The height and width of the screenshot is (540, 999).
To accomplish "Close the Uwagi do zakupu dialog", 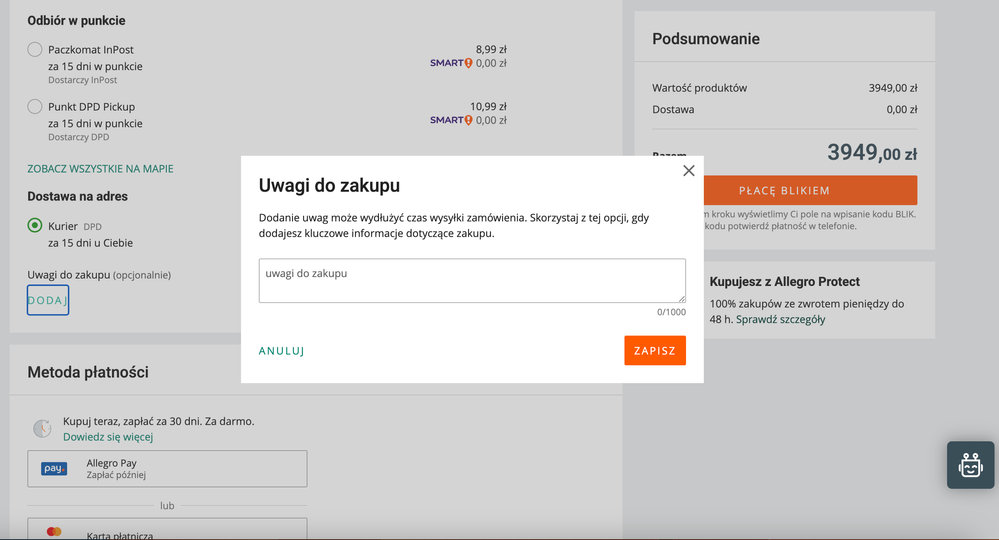I will coord(688,171).
